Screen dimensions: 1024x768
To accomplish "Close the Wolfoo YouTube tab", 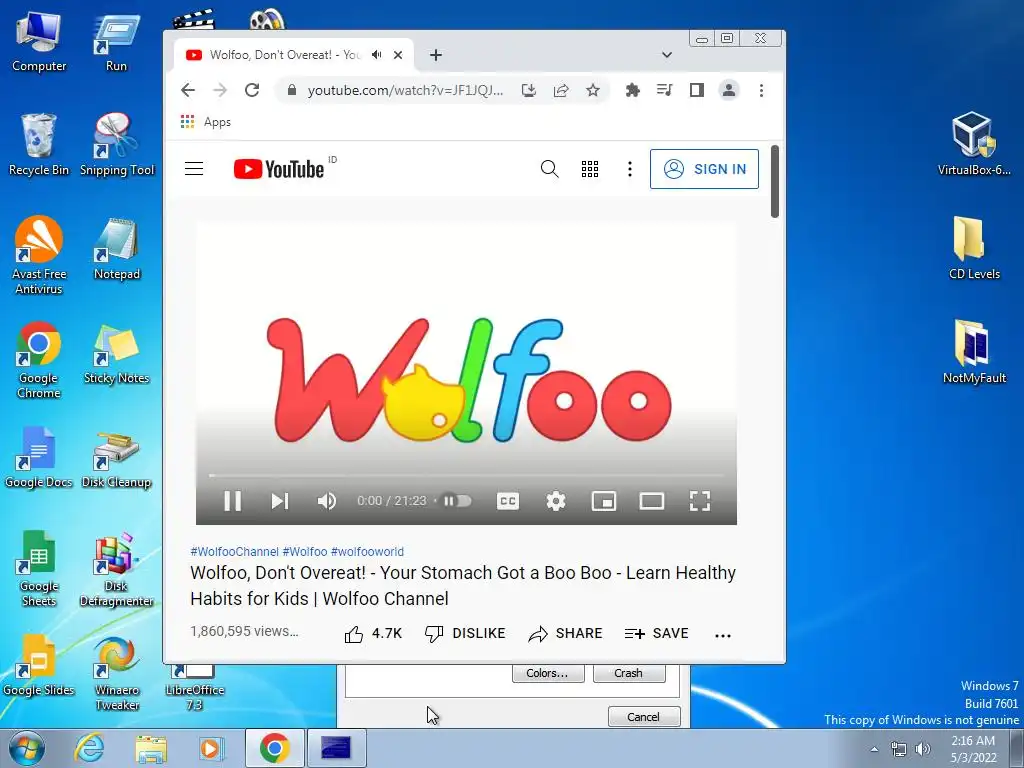I will coord(398,55).
